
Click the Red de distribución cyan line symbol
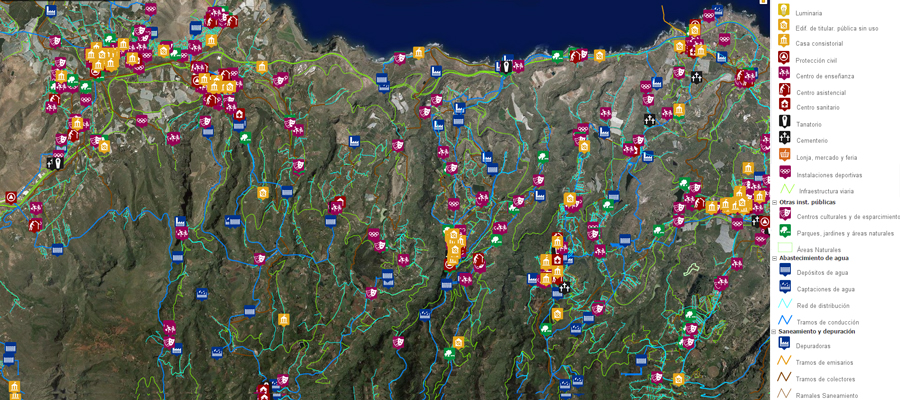click(x=784, y=305)
